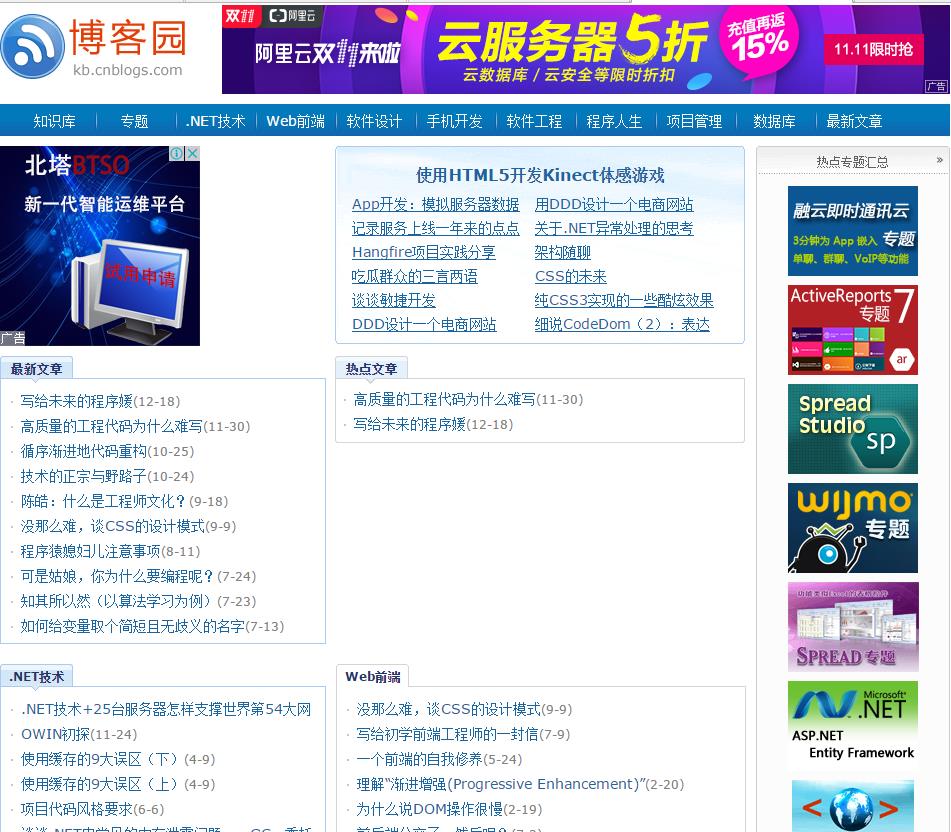This screenshot has width=951, height=832.
Task: Open headline 使用HTML5开发Kinect体感游戏
Action: [x=540, y=175]
